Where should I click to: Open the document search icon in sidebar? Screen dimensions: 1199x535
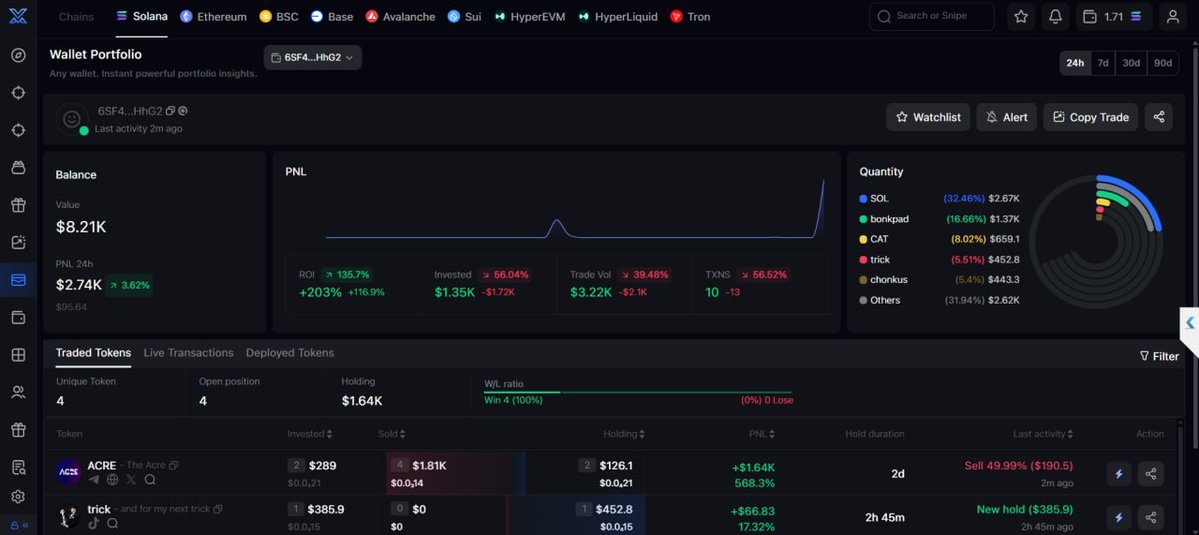(18, 468)
